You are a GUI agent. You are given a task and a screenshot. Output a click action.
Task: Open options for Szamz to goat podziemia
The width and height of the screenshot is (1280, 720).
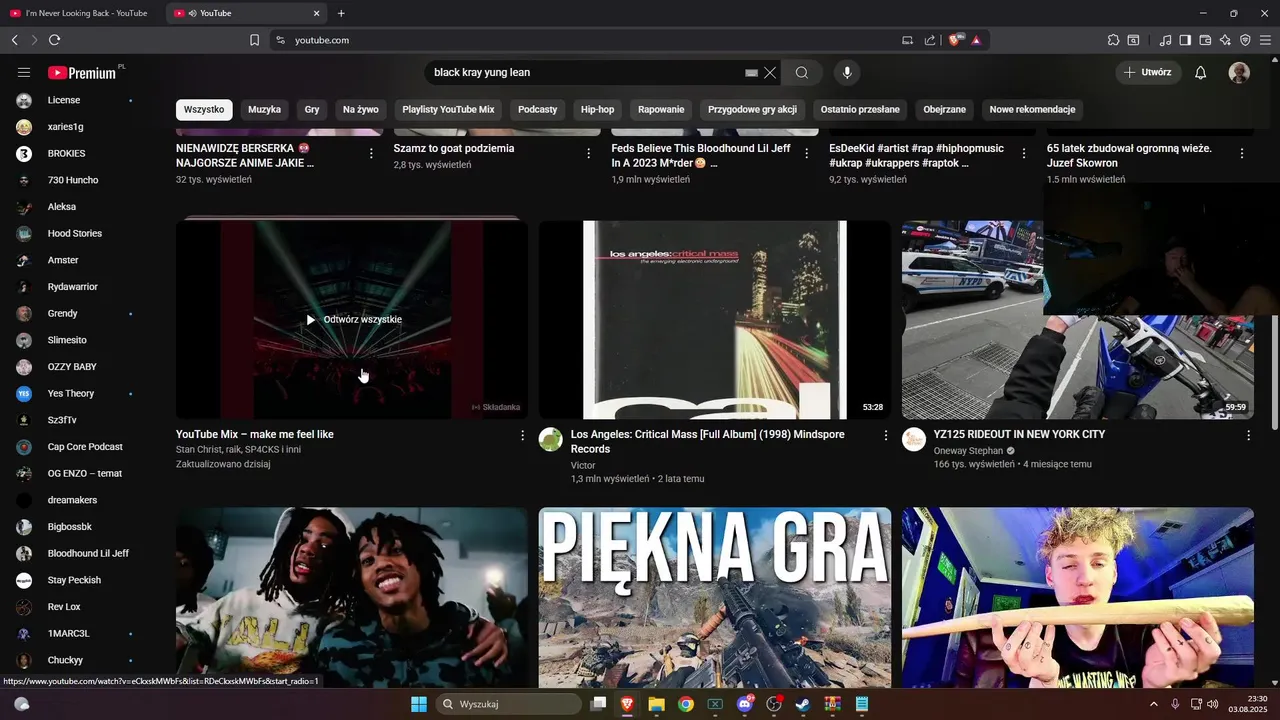coord(589,154)
